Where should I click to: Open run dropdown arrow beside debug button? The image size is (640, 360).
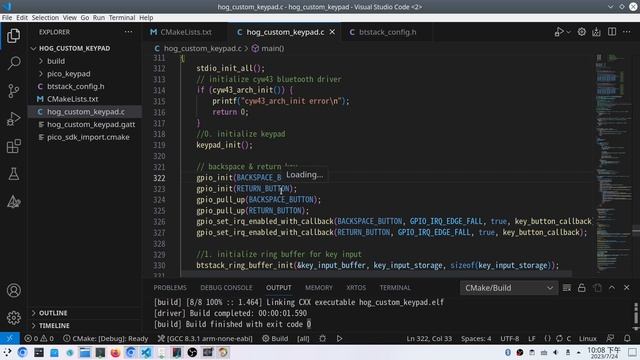[568, 32]
